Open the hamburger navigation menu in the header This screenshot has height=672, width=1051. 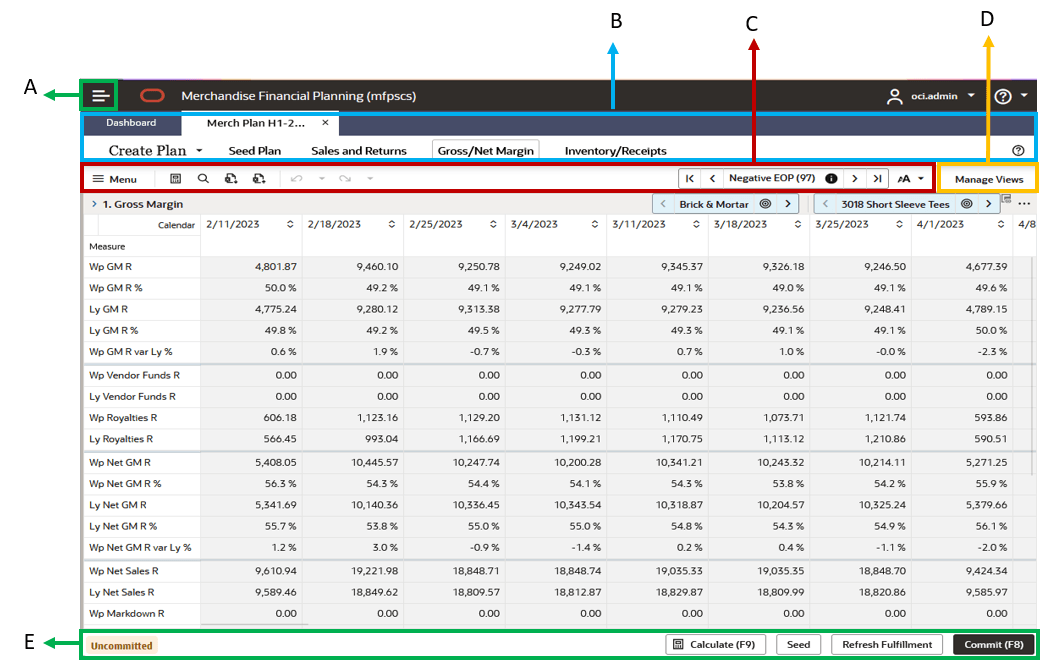101,96
